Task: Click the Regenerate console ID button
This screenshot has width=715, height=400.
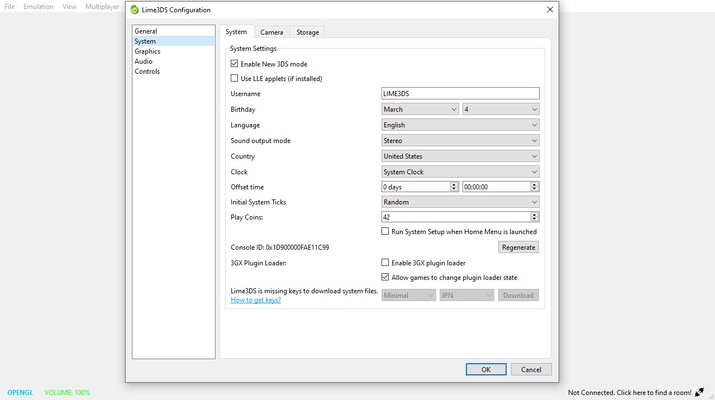Action: point(518,247)
